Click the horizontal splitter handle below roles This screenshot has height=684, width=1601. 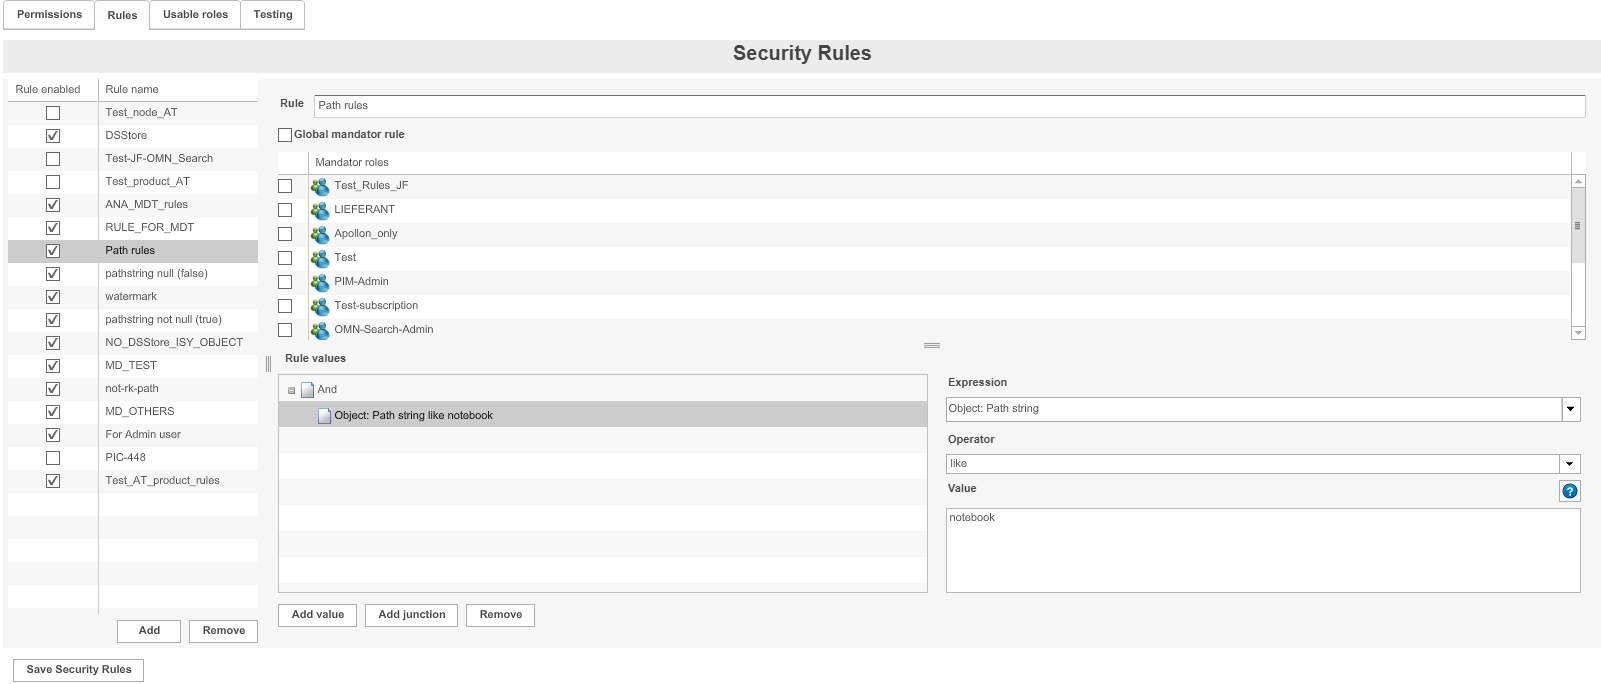(x=932, y=346)
